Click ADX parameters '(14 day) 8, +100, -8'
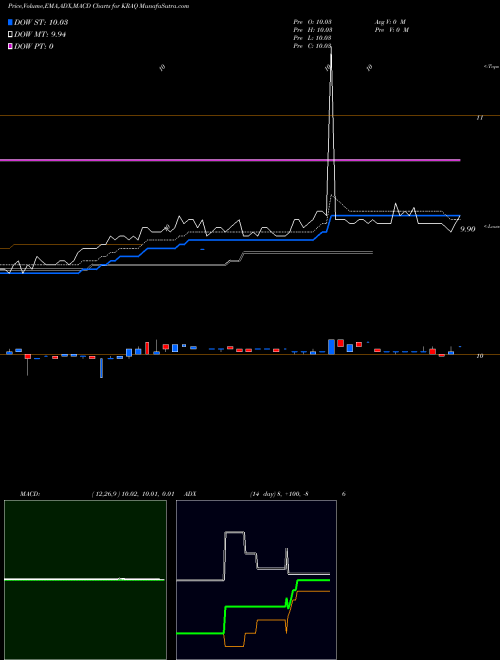The image size is (500, 660). [x=279, y=494]
